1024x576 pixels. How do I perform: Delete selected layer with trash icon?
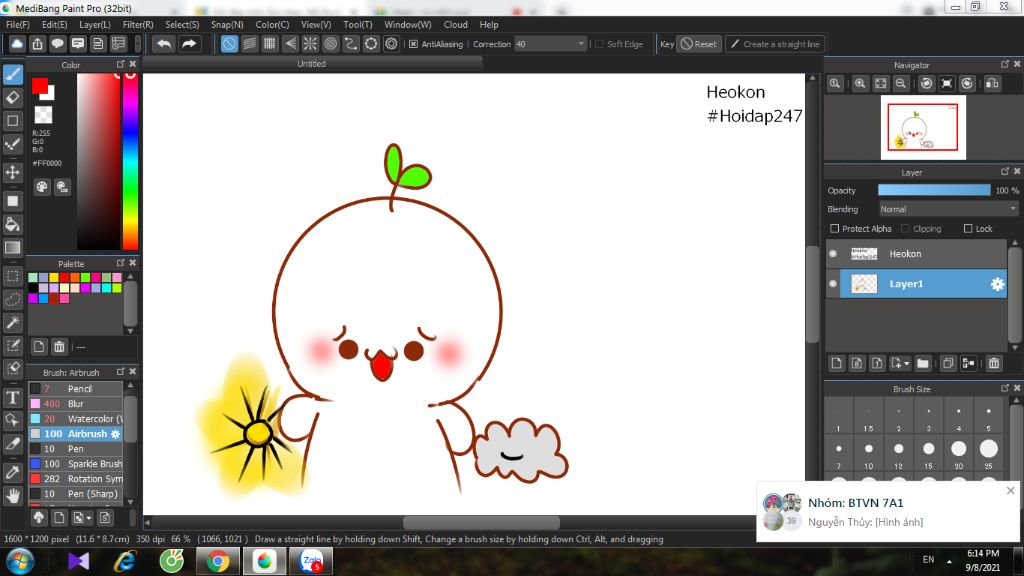click(x=994, y=363)
